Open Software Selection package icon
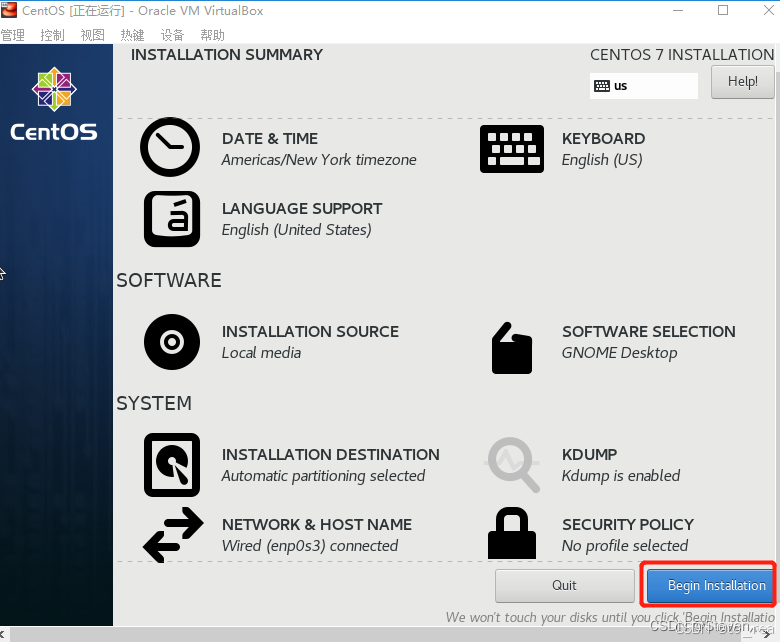This screenshot has height=642, width=780. point(511,348)
